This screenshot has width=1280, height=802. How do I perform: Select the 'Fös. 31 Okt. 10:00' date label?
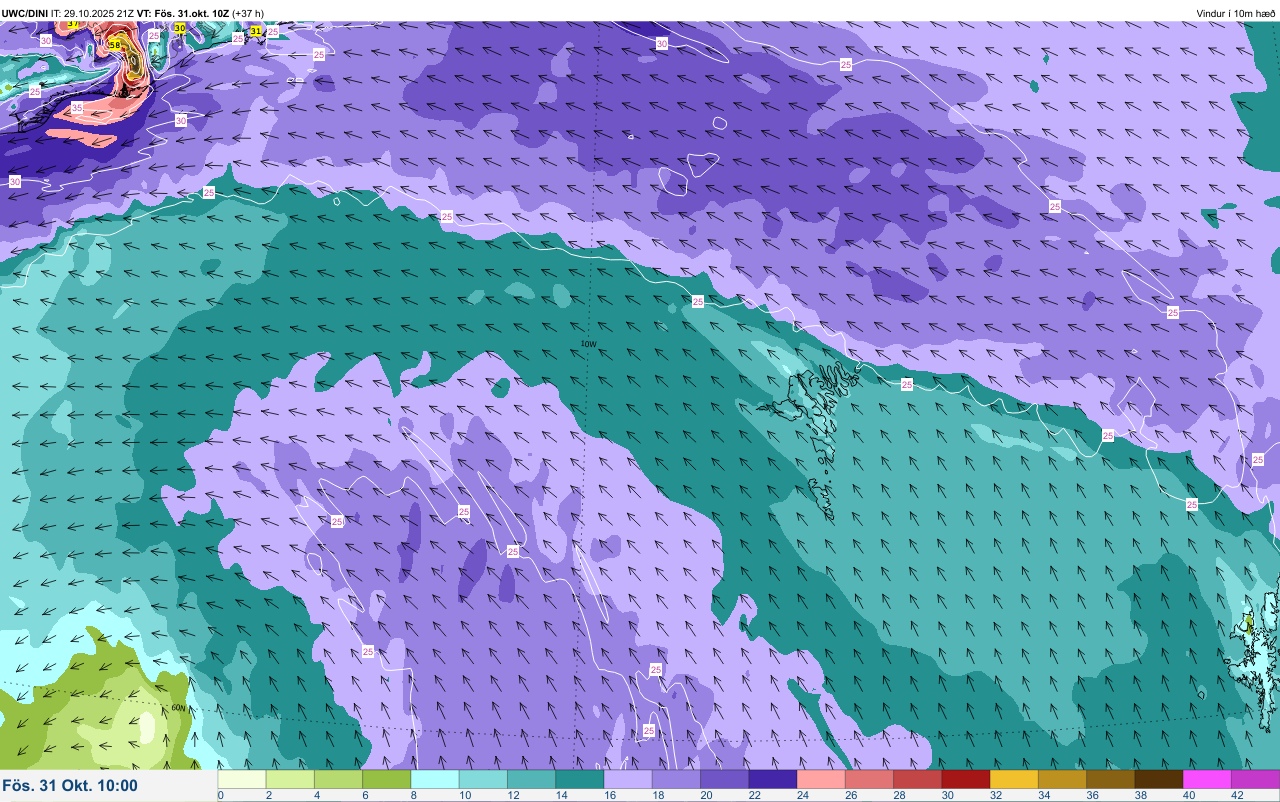70,786
